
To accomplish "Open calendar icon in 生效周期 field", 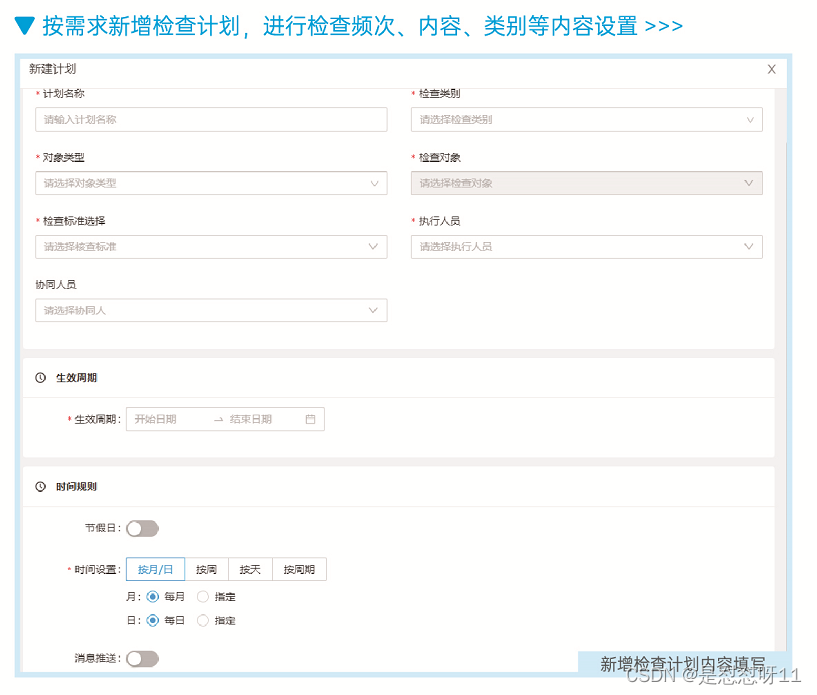I will tap(310, 419).
